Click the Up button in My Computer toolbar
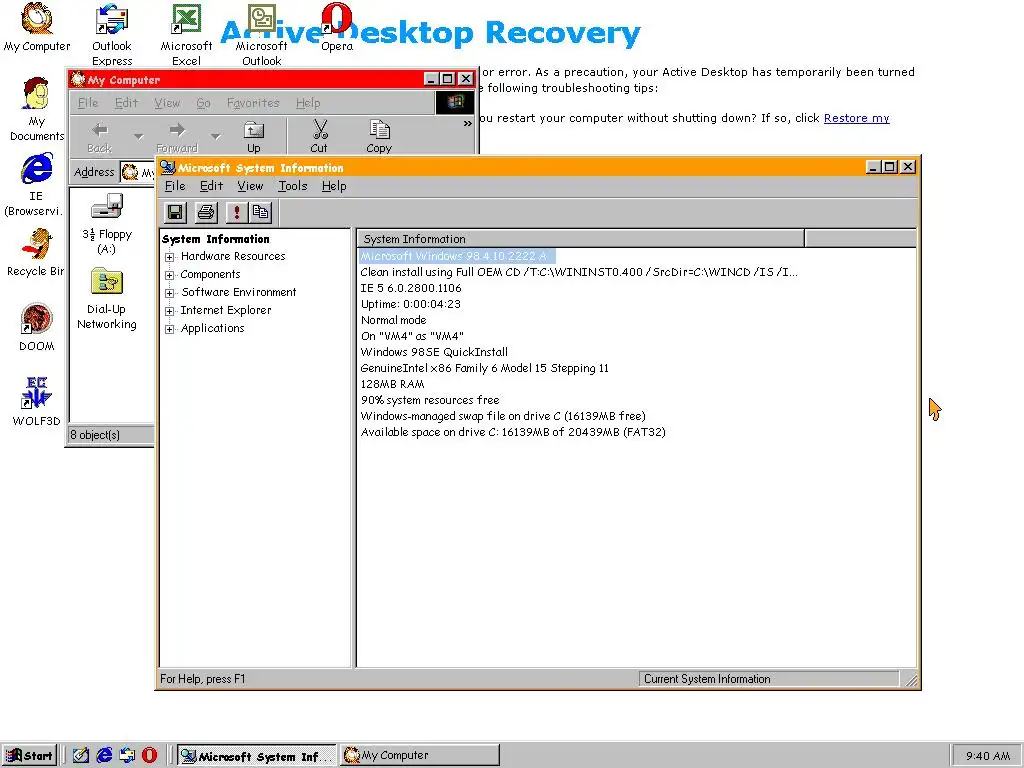 [253, 137]
